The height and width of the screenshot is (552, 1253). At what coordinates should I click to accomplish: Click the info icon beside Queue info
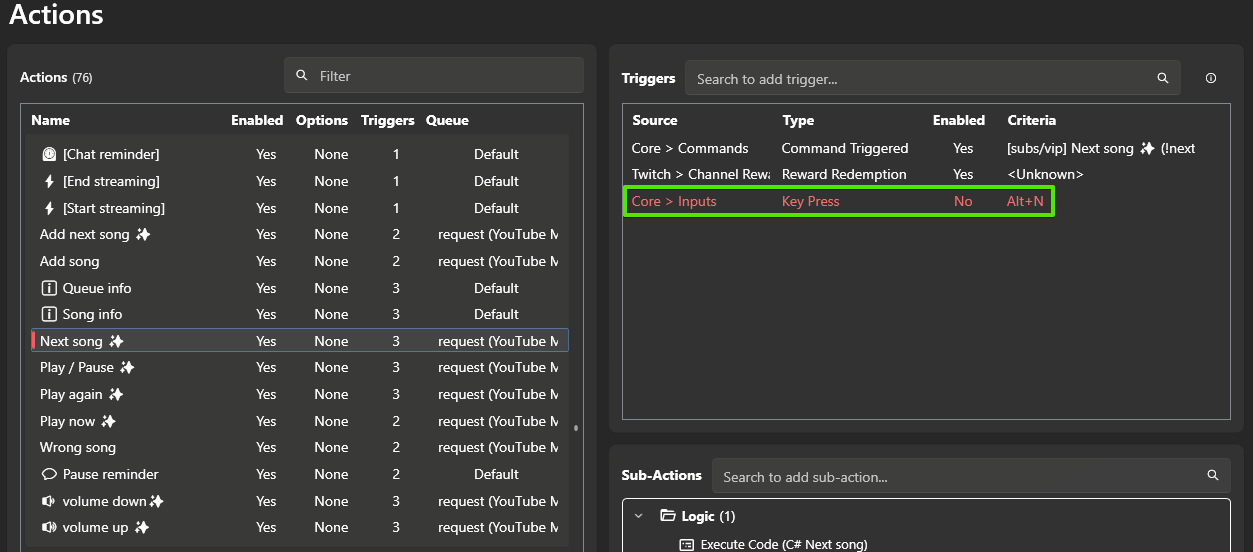point(48,288)
